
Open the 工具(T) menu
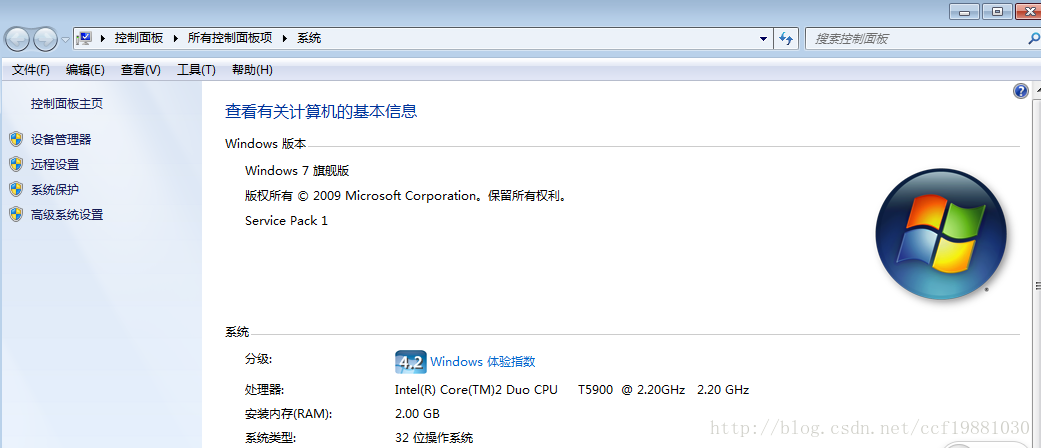click(x=197, y=70)
